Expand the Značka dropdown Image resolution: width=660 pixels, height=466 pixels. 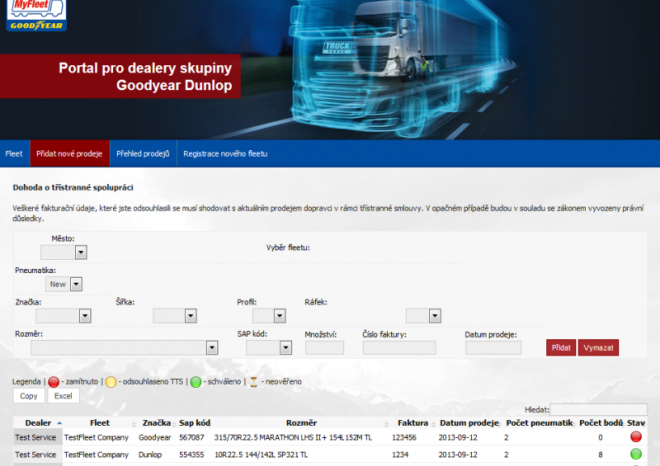pos(63,316)
